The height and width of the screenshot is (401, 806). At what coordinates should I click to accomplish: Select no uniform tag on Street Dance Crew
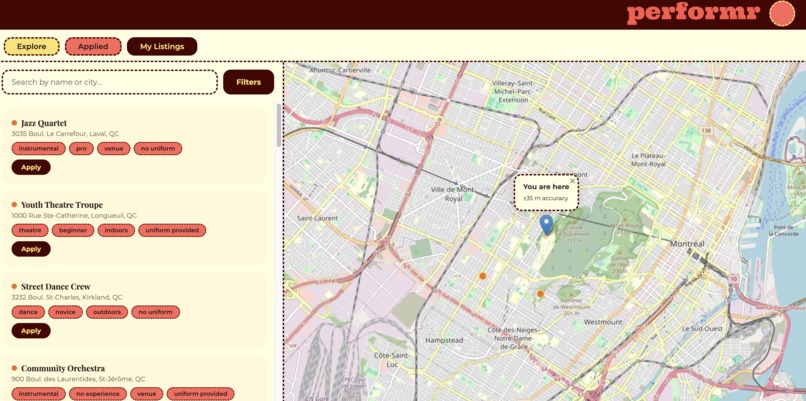[x=156, y=312]
